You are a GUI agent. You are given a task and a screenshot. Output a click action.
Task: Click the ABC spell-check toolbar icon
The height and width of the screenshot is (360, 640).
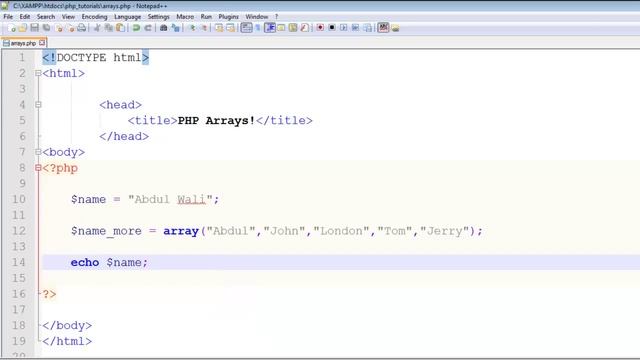coord(384,28)
